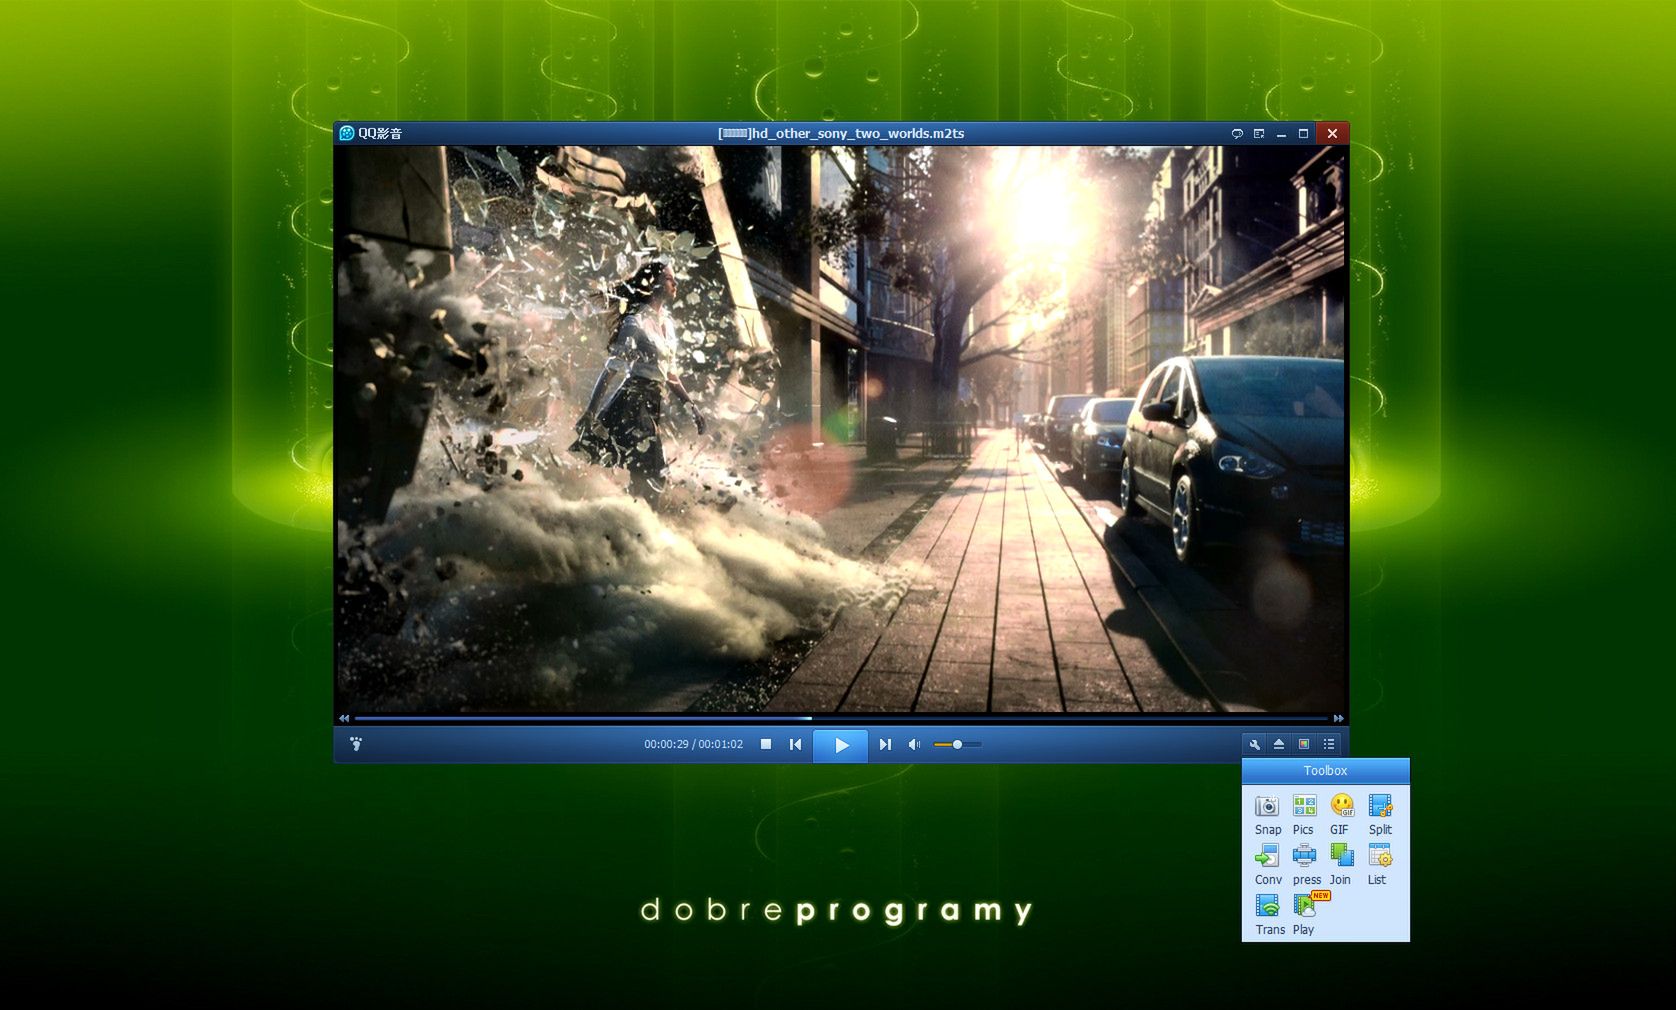Click the video playback area
The image size is (1676, 1010).
coord(841,429)
